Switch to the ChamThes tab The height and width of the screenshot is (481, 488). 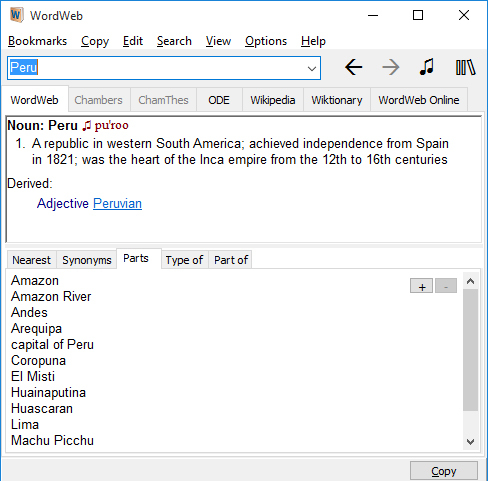[x=163, y=100]
